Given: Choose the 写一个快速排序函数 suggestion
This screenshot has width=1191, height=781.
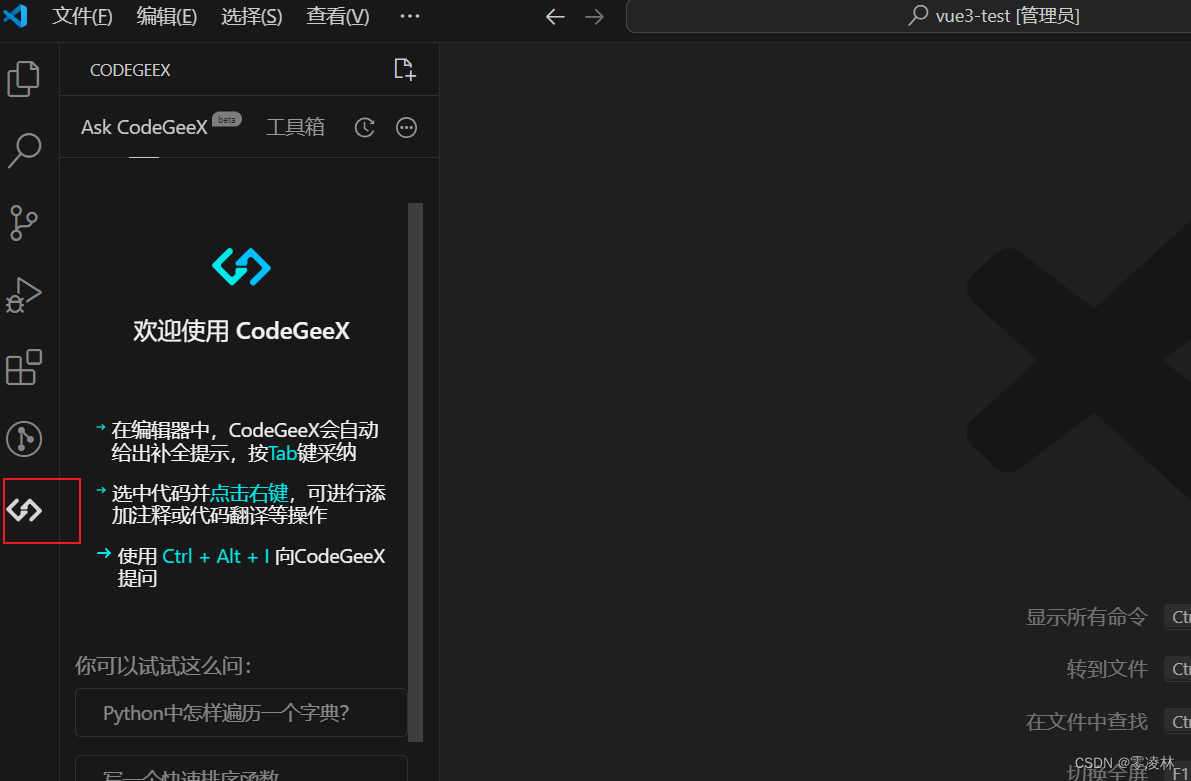Looking at the screenshot, I should click(241, 768).
